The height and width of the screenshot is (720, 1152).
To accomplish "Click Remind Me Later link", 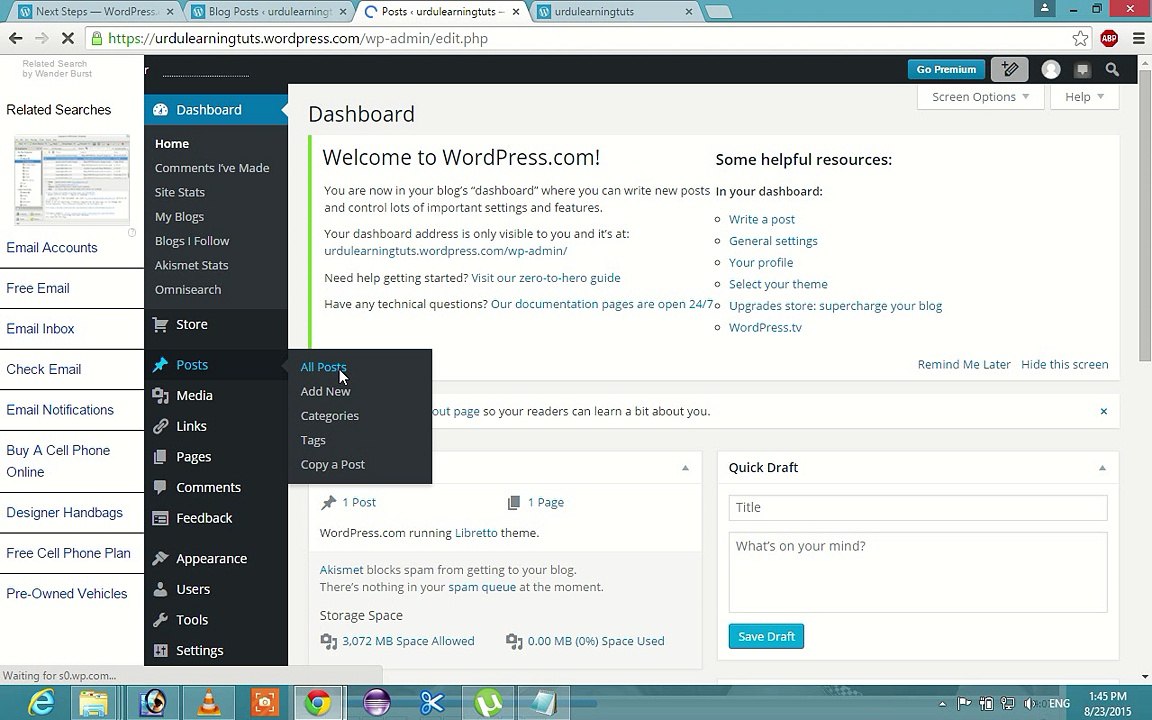I will pos(964,364).
